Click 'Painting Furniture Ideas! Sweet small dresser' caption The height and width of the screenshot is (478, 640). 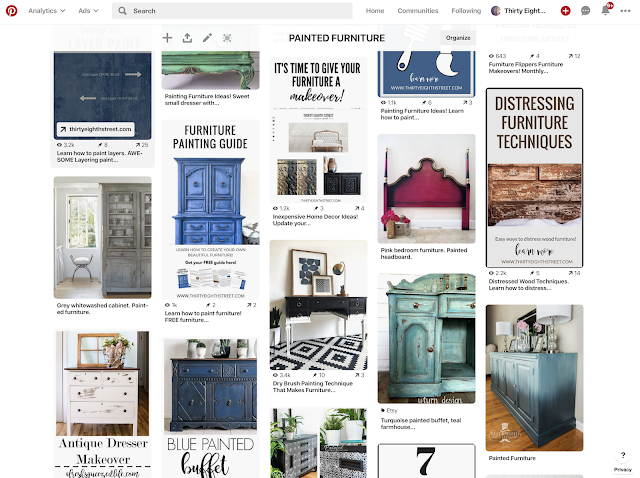click(207, 100)
